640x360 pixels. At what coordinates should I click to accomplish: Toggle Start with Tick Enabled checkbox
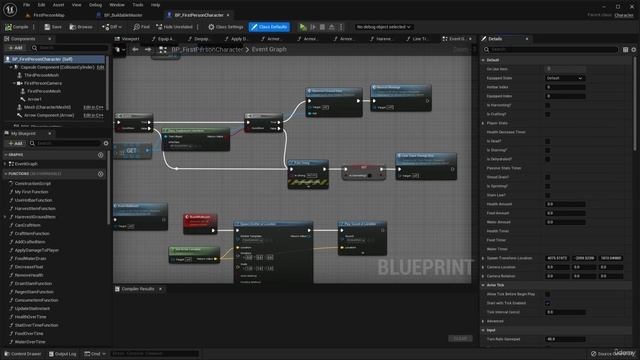pos(548,303)
